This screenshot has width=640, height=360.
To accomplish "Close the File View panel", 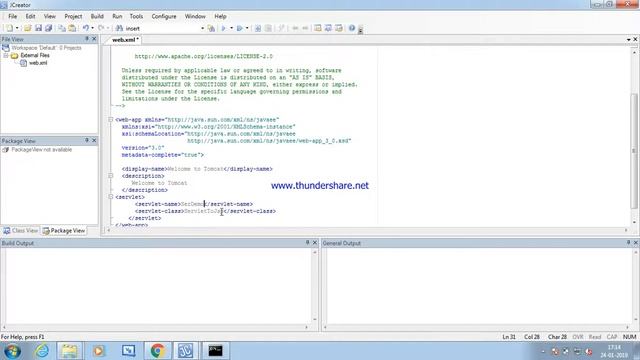I will (x=94, y=39).
